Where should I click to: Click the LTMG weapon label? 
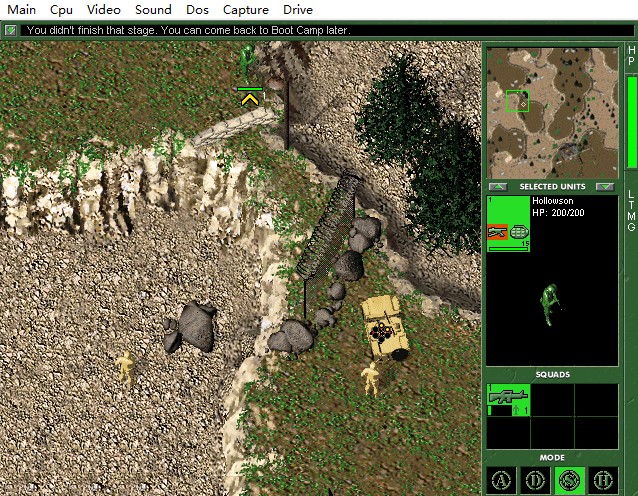631,210
